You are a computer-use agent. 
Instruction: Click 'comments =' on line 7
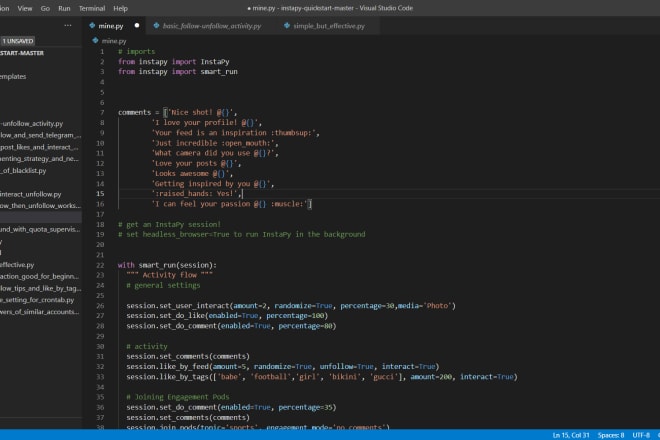coord(138,112)
